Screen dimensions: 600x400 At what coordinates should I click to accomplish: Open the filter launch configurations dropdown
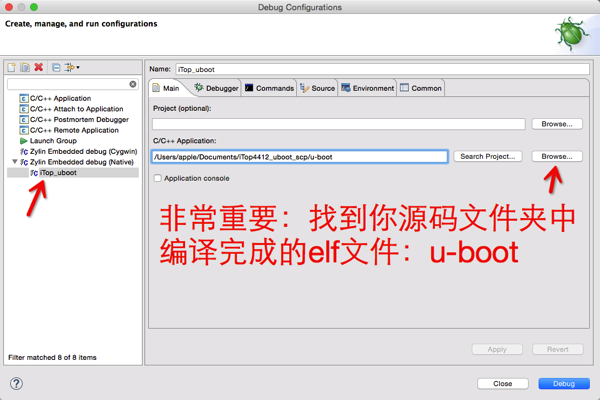click(x=72, y=68)
